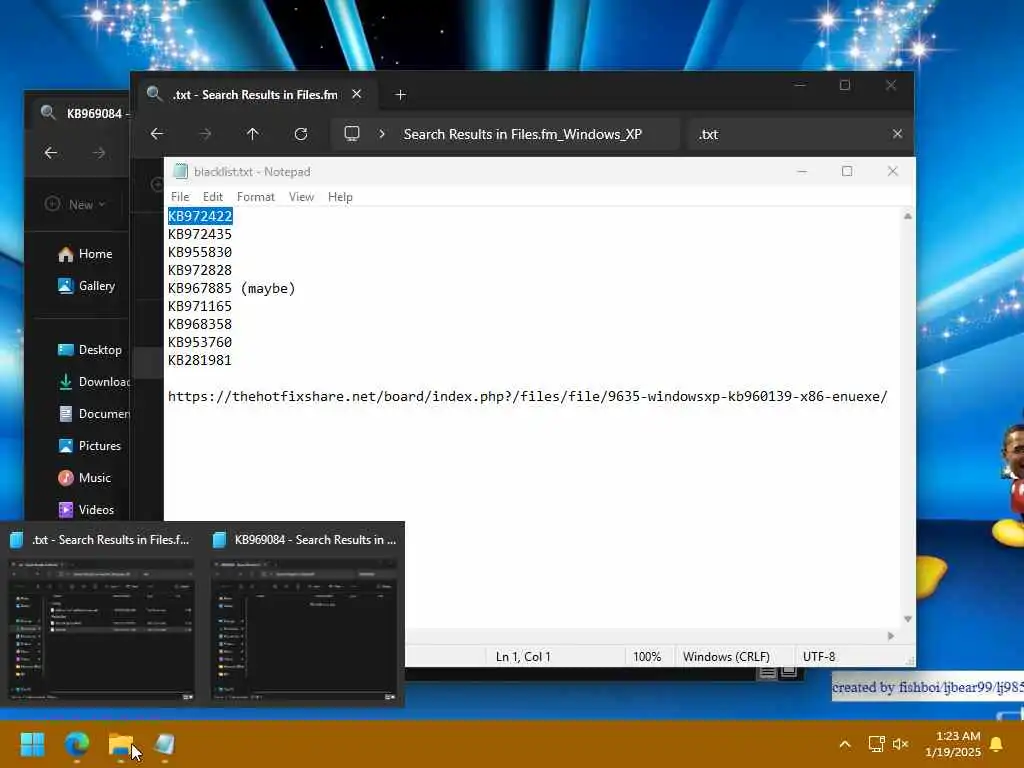Image resolution: width=1024 pixels, height=768 pixels.
Task: Click the This PC monitor icon in address bar
Action: pyautogui.click(x=352, y=134)
